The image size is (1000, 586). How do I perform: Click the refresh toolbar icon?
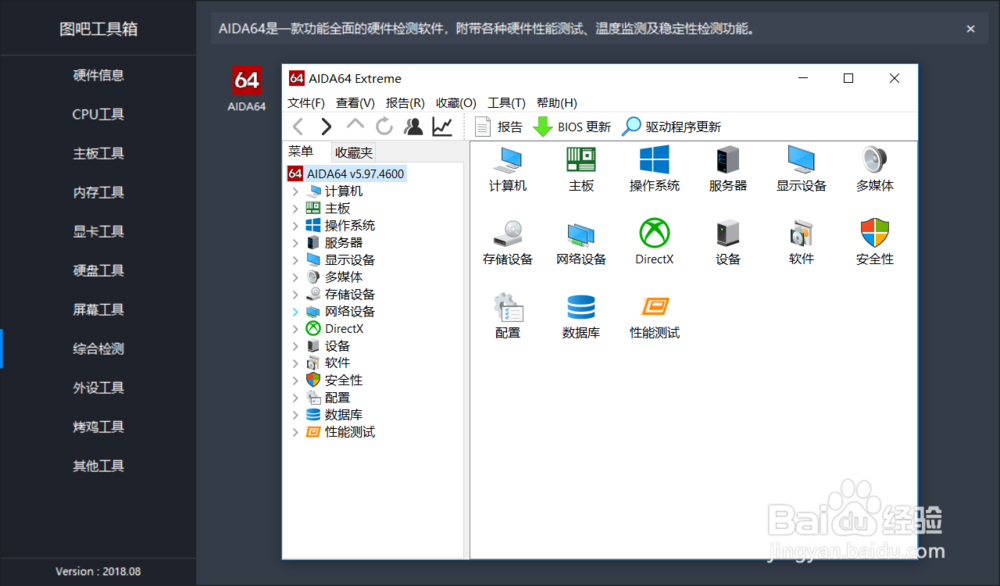[384, 126]
